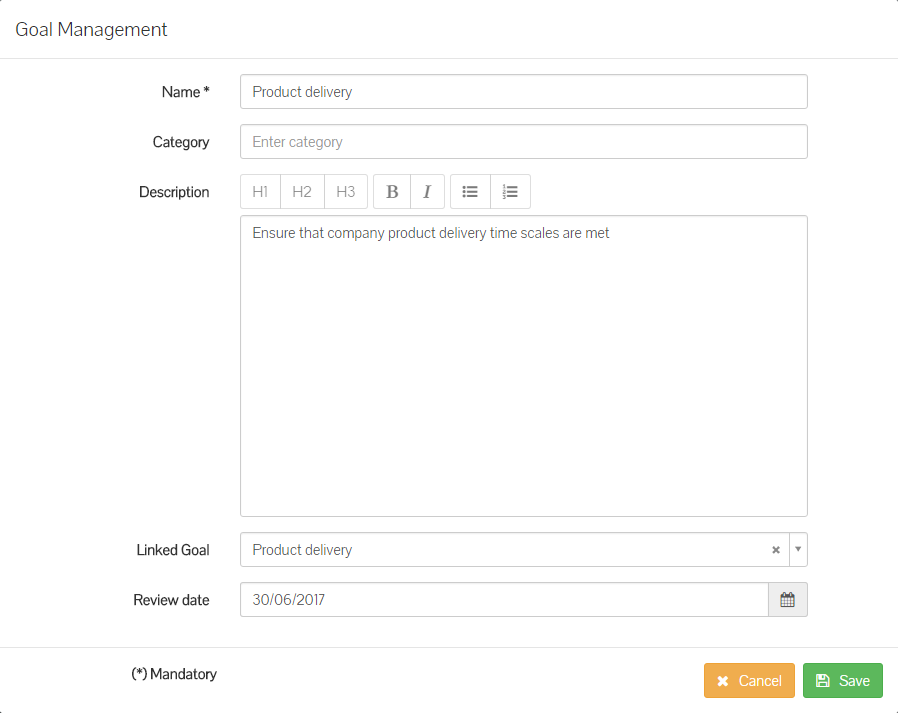This screenshot has width=898, height=713.
Task: Insert a numbered list
Action: tap(510, 192)
